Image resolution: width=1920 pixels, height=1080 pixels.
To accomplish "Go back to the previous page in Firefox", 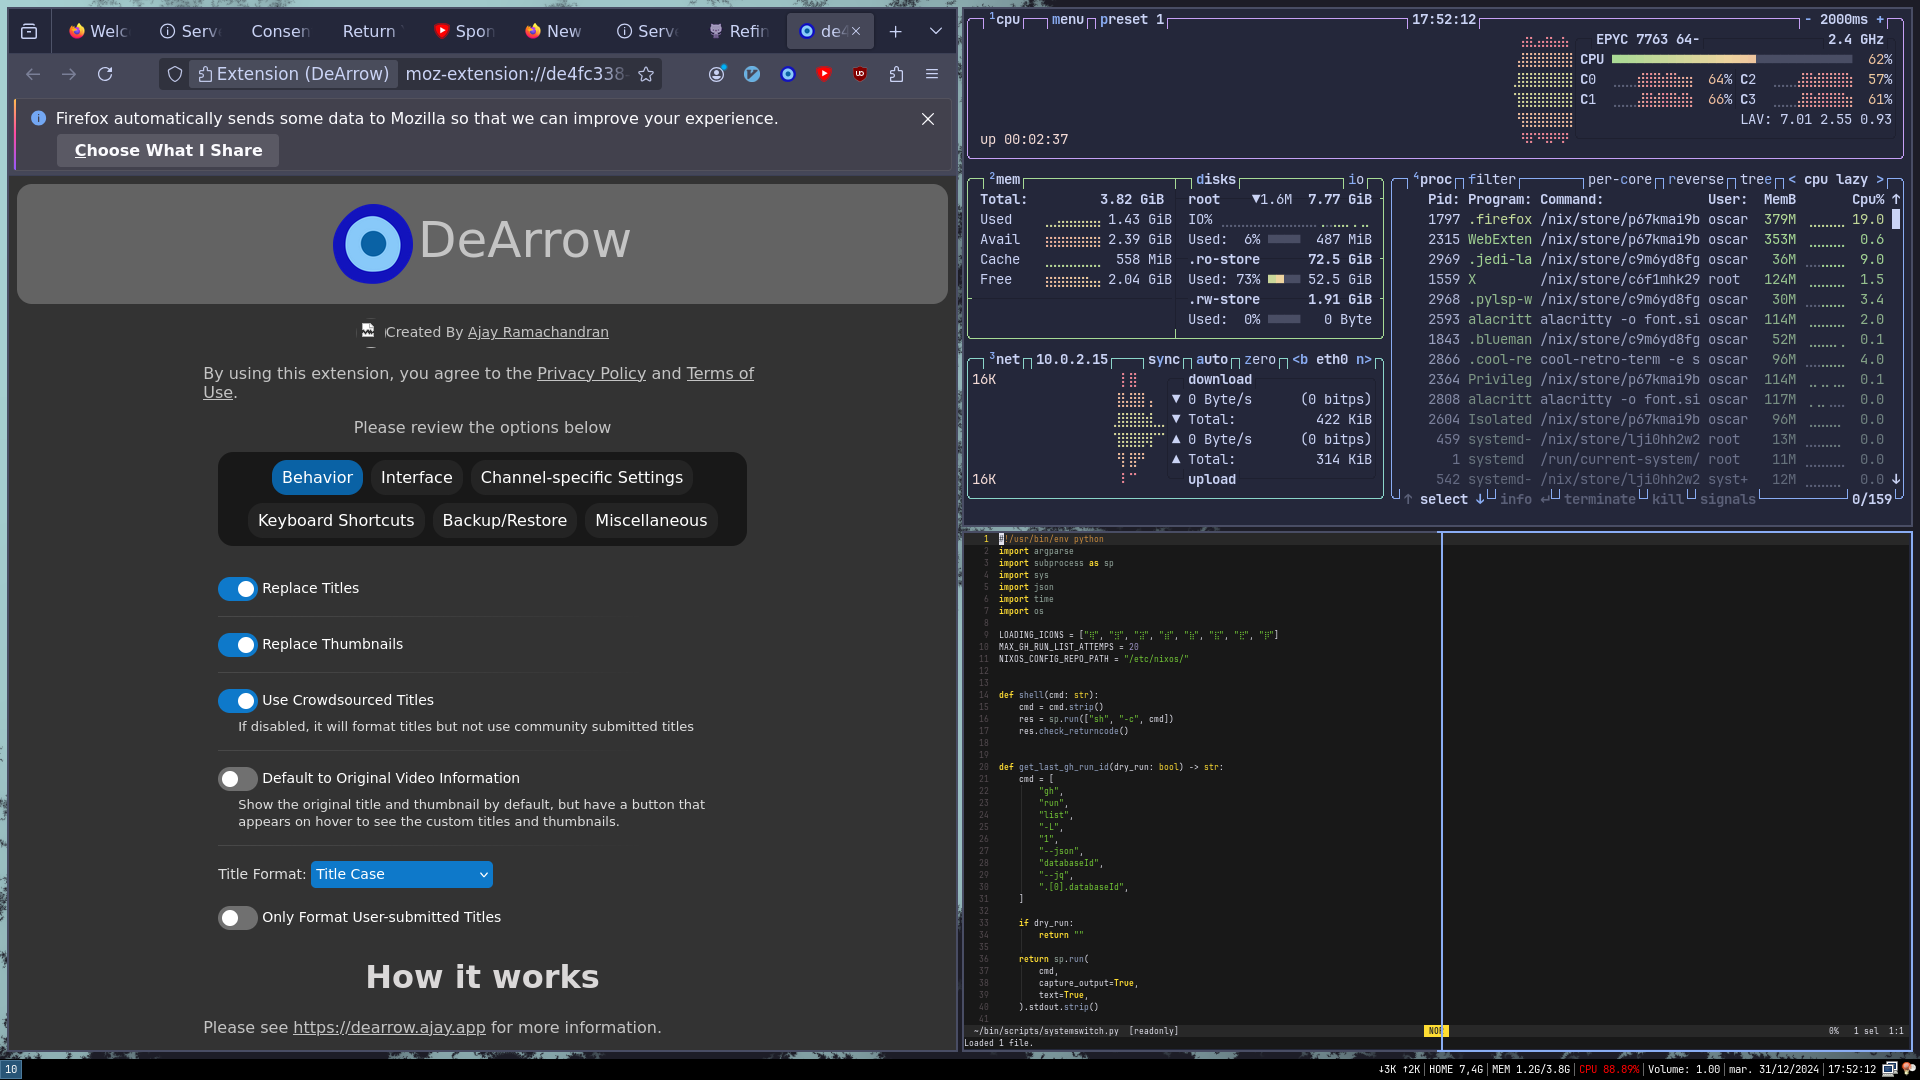I will 33,74.
